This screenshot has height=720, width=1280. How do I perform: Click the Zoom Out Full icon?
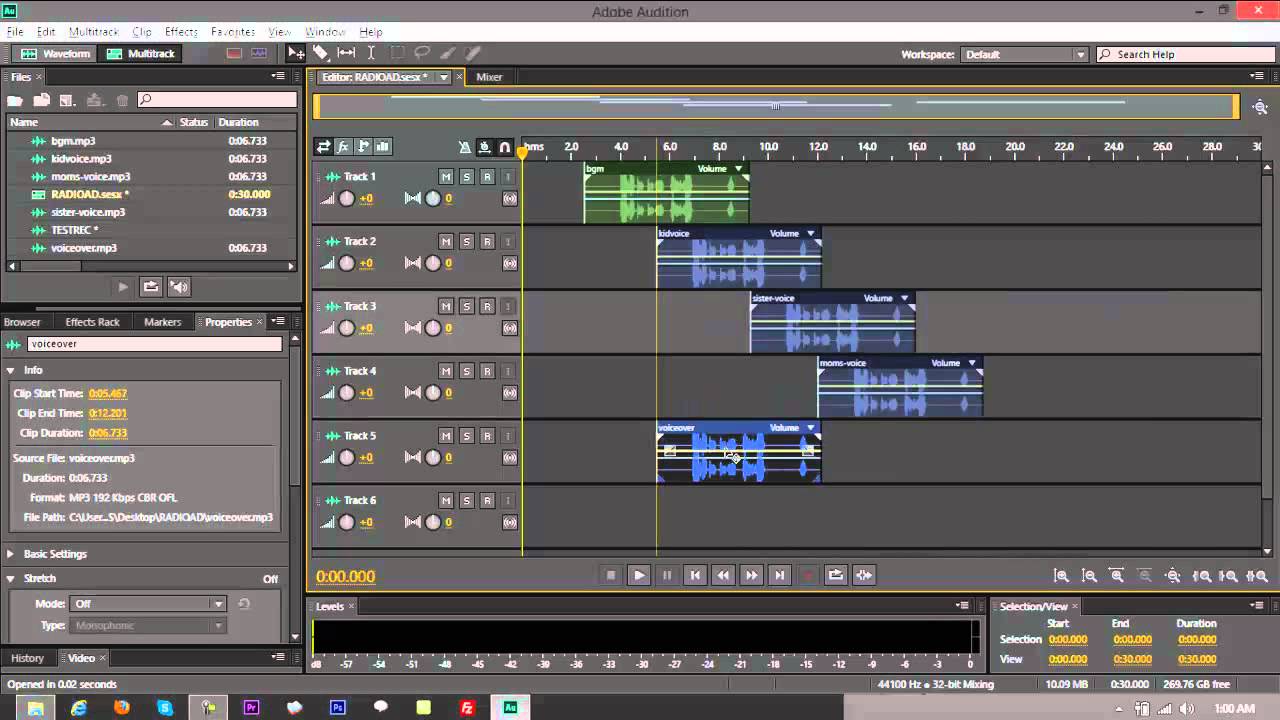(1173, 576)
